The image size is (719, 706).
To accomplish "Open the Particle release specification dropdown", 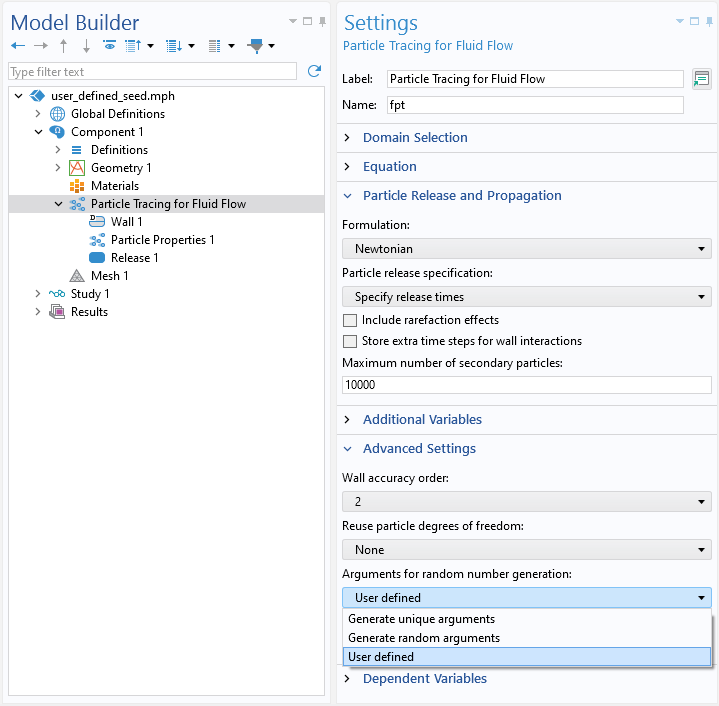I will (526, 297).
